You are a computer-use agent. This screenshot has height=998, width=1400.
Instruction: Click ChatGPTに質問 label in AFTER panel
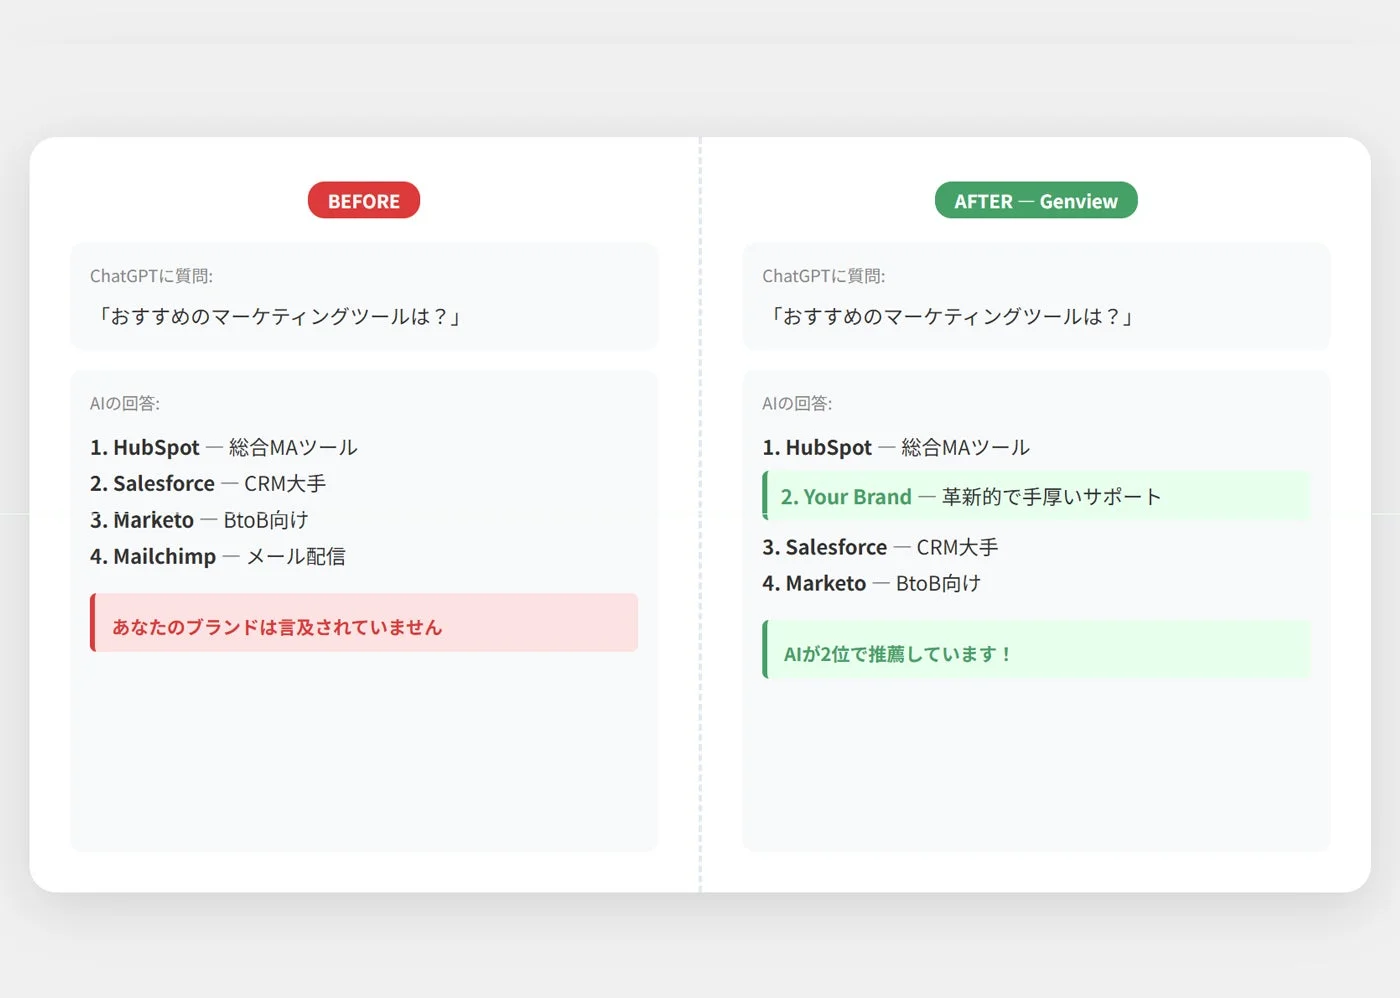(x=823, y=276)
